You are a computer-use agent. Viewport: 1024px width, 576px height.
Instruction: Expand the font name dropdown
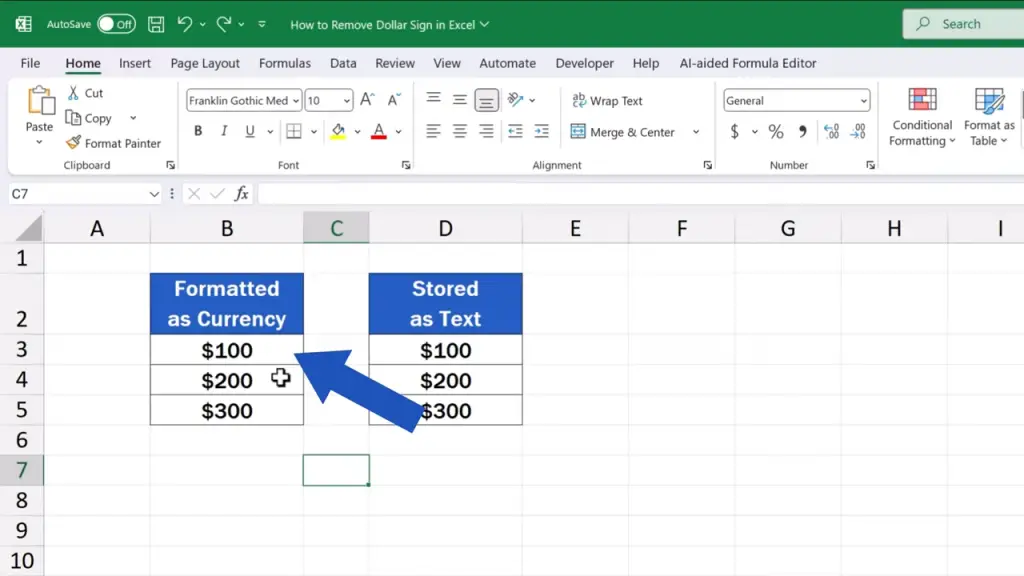pos(295,101)
